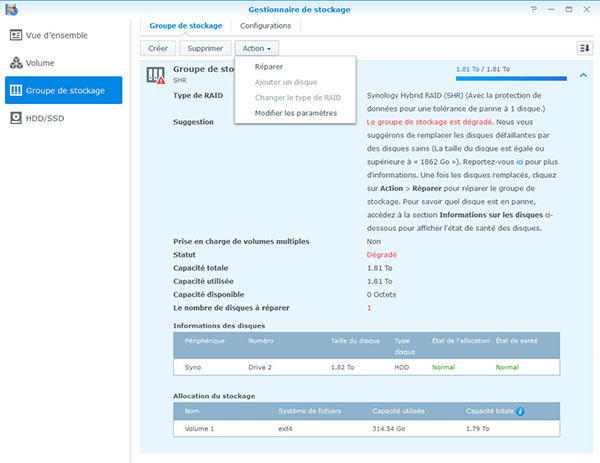Screen dimensions: 600x463
Task: Choose Réparer from the Action menu
Action: coord(269,66)
